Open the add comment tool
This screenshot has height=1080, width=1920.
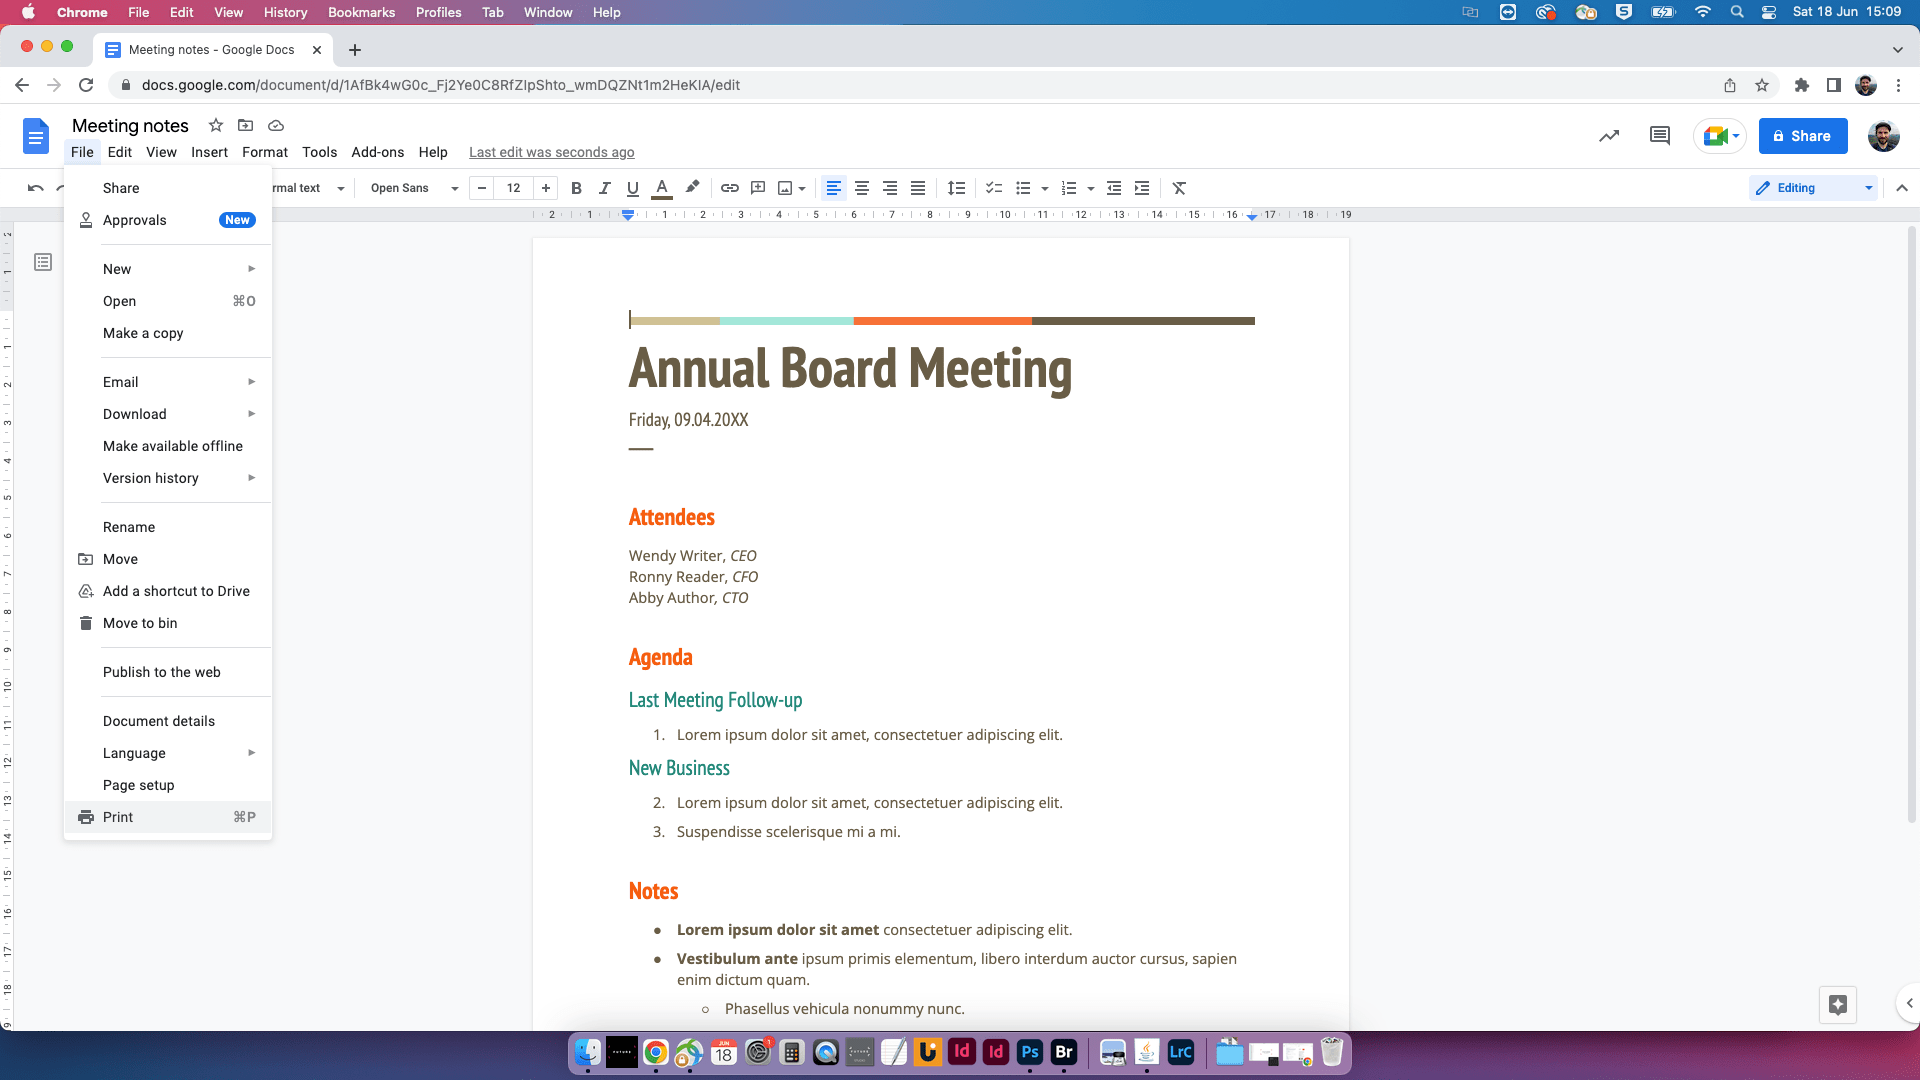[757, 188]
